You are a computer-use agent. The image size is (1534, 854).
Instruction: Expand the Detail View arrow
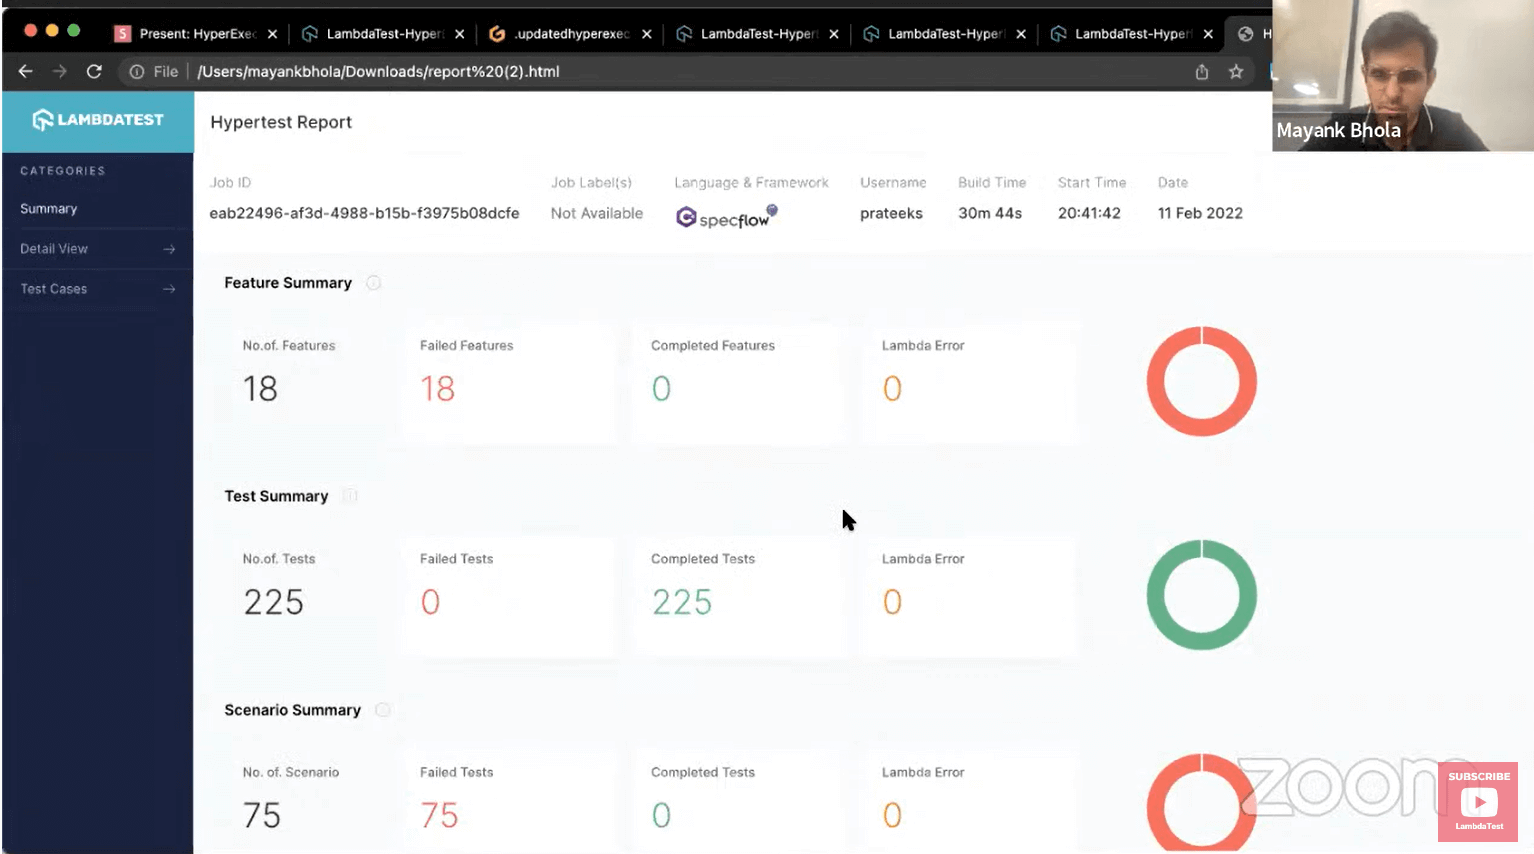[x=169, y=249]
